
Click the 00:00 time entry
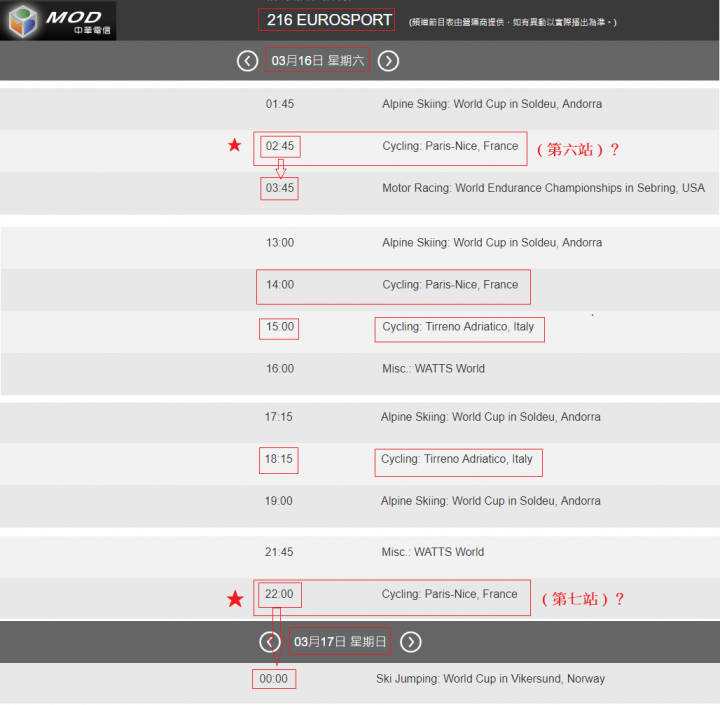pos(274,679)
